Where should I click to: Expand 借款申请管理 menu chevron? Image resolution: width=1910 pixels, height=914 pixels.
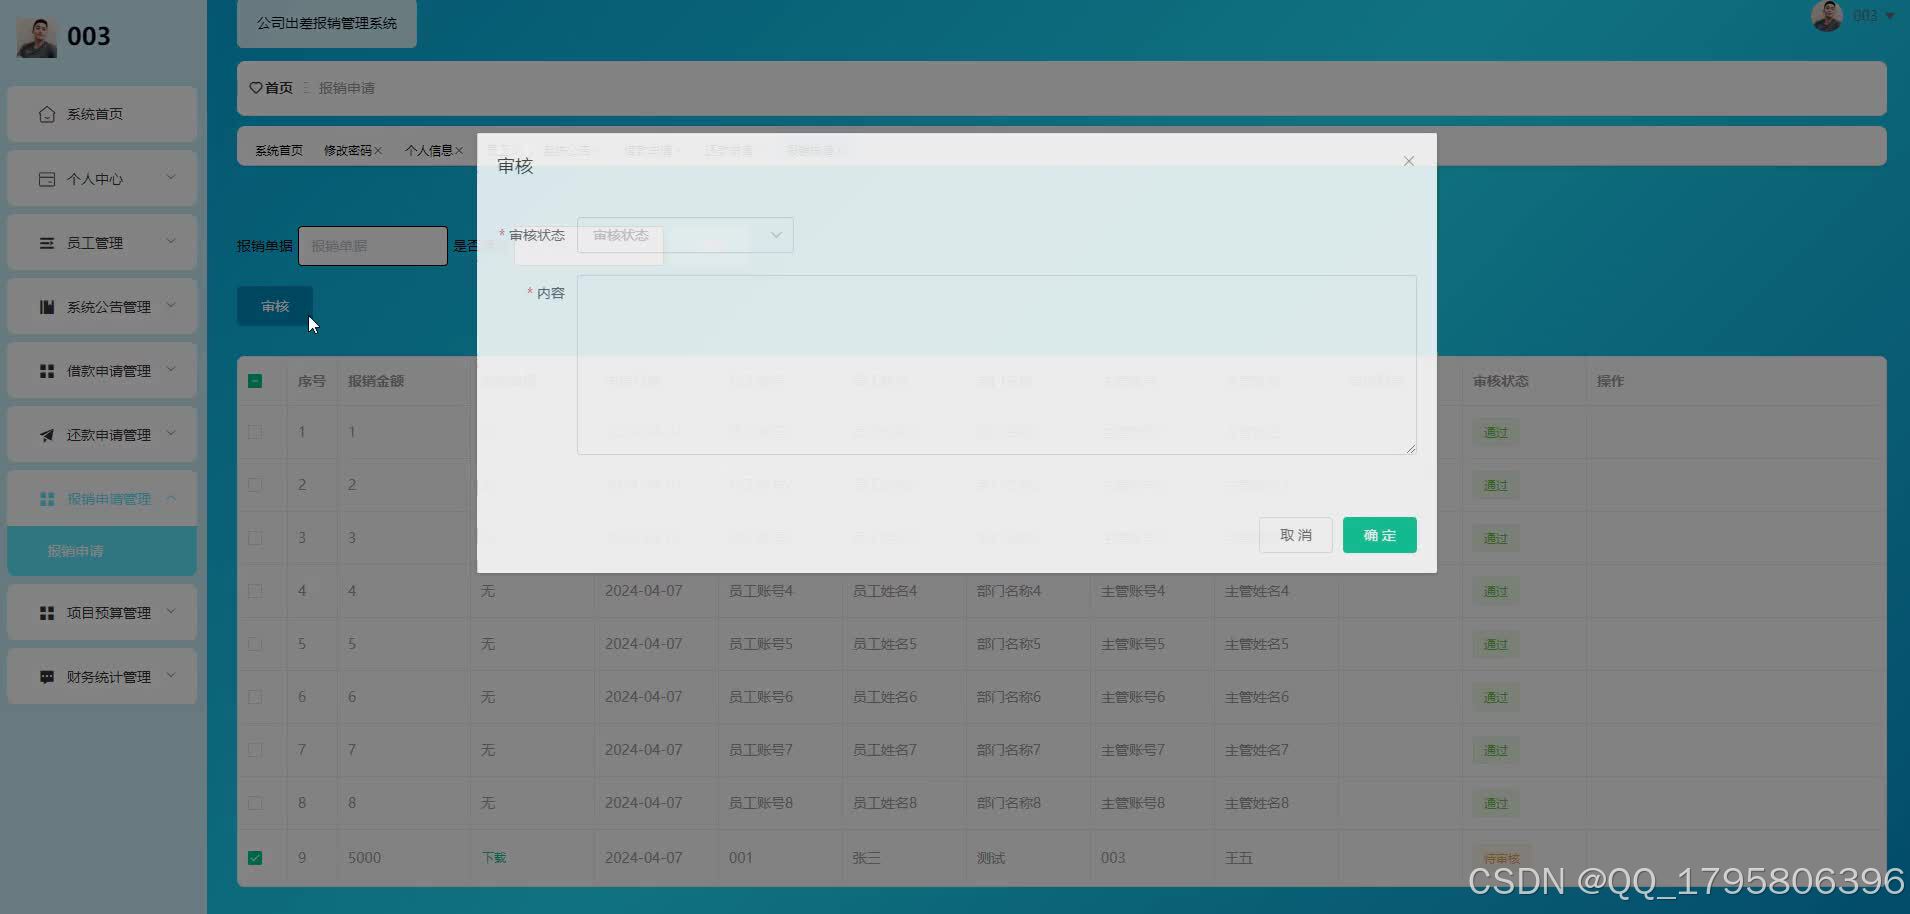coord(171,369)
